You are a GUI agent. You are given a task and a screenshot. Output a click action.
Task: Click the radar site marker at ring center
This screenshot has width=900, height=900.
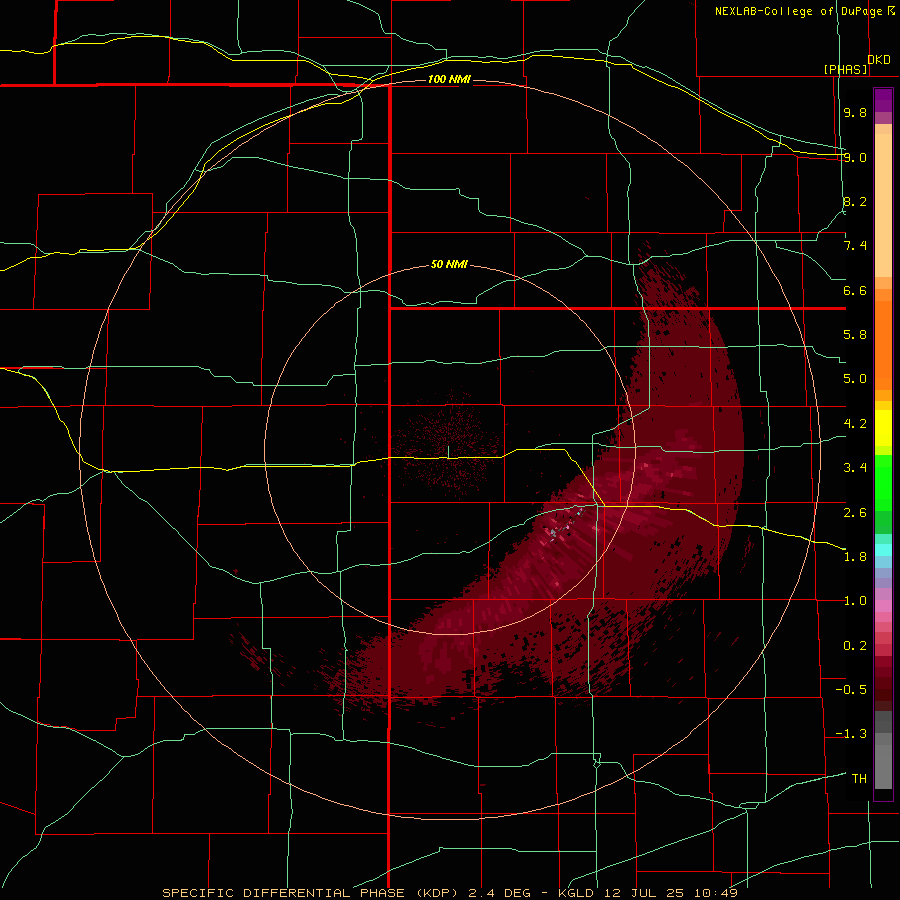(x=448, y=452)
